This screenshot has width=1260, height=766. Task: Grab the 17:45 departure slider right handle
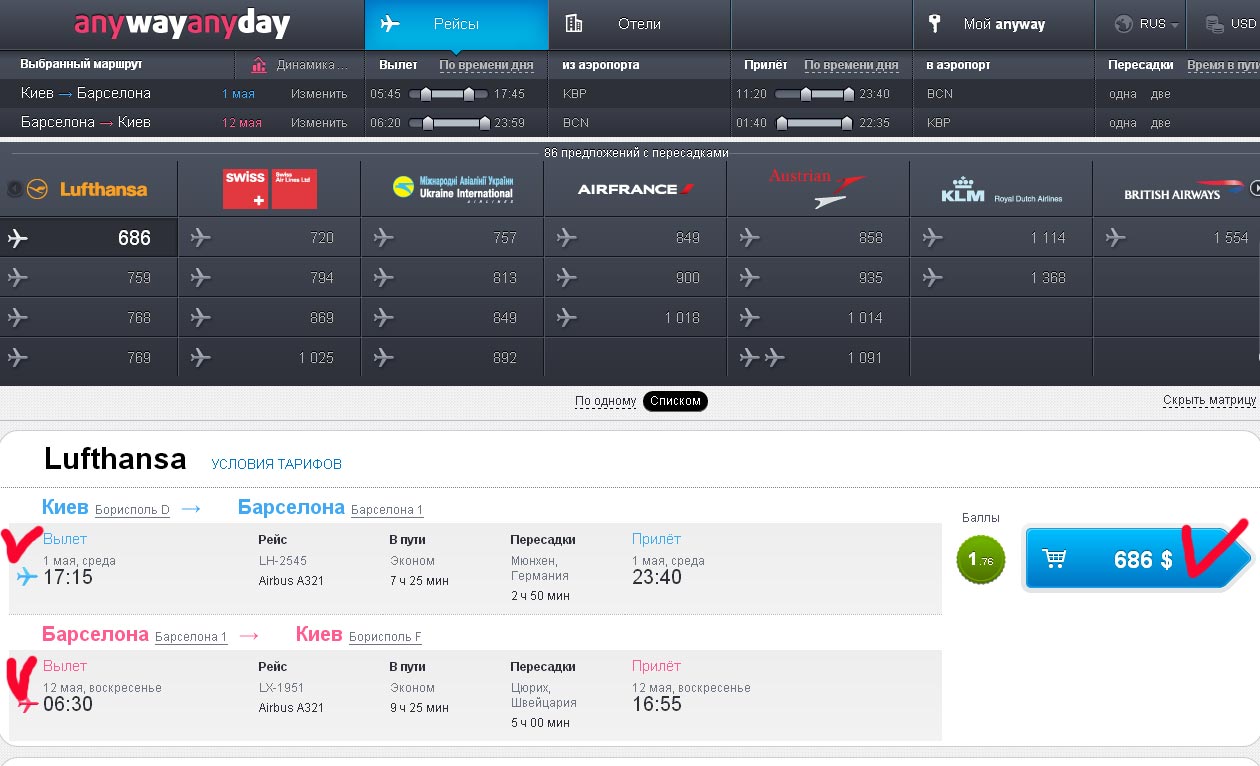tap(469, 95)
